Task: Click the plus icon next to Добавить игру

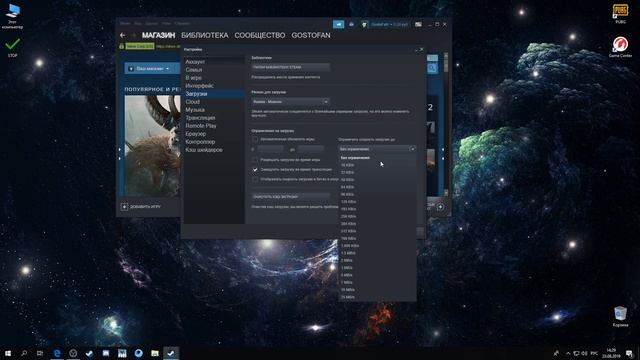Action: (124, 207)
